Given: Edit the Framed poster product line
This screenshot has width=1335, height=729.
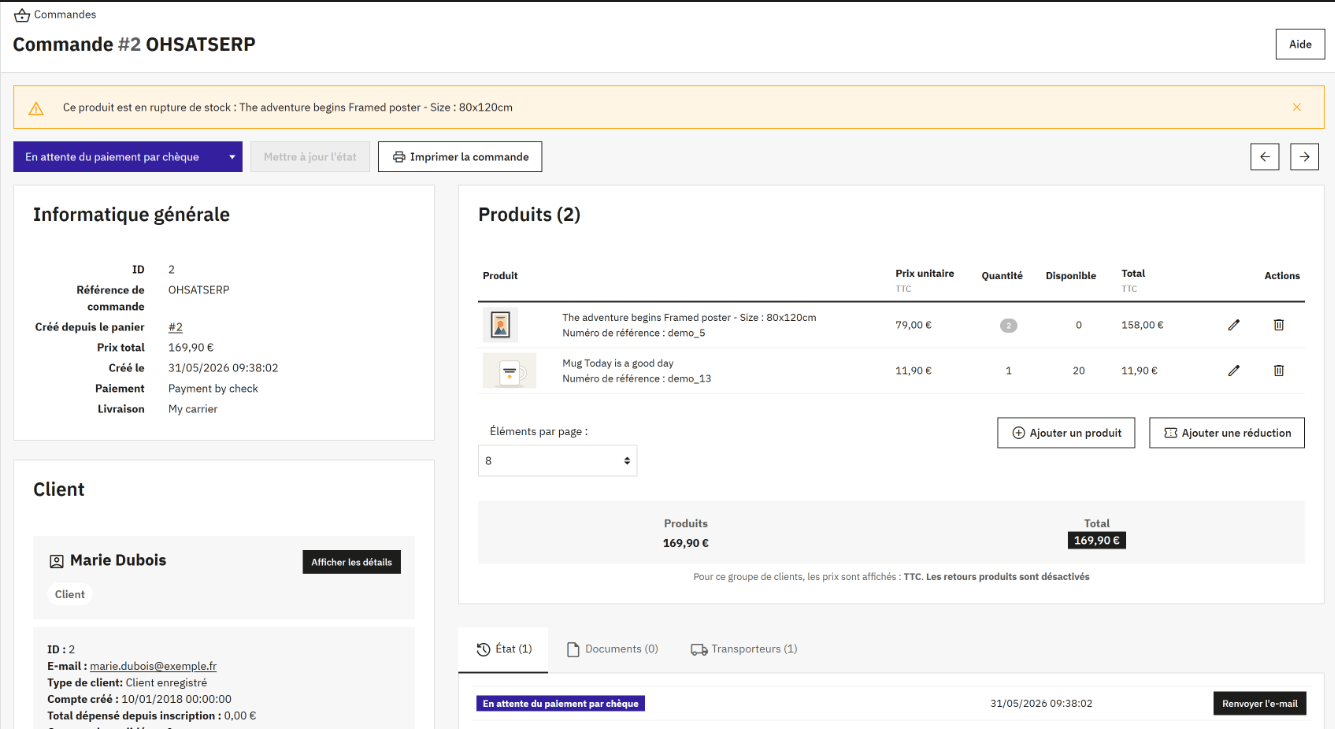Looking at the screenshot, I should 1234,325.
